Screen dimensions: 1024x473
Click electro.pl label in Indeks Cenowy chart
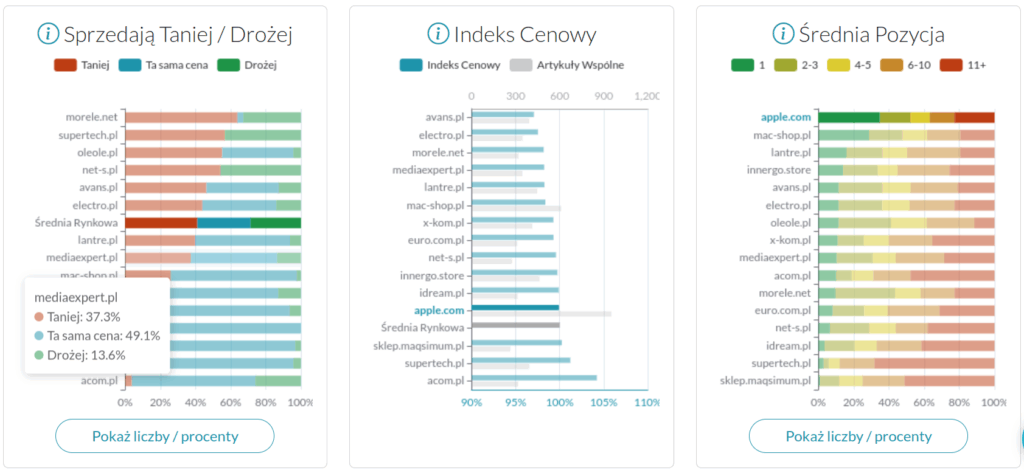pos(442,135)
